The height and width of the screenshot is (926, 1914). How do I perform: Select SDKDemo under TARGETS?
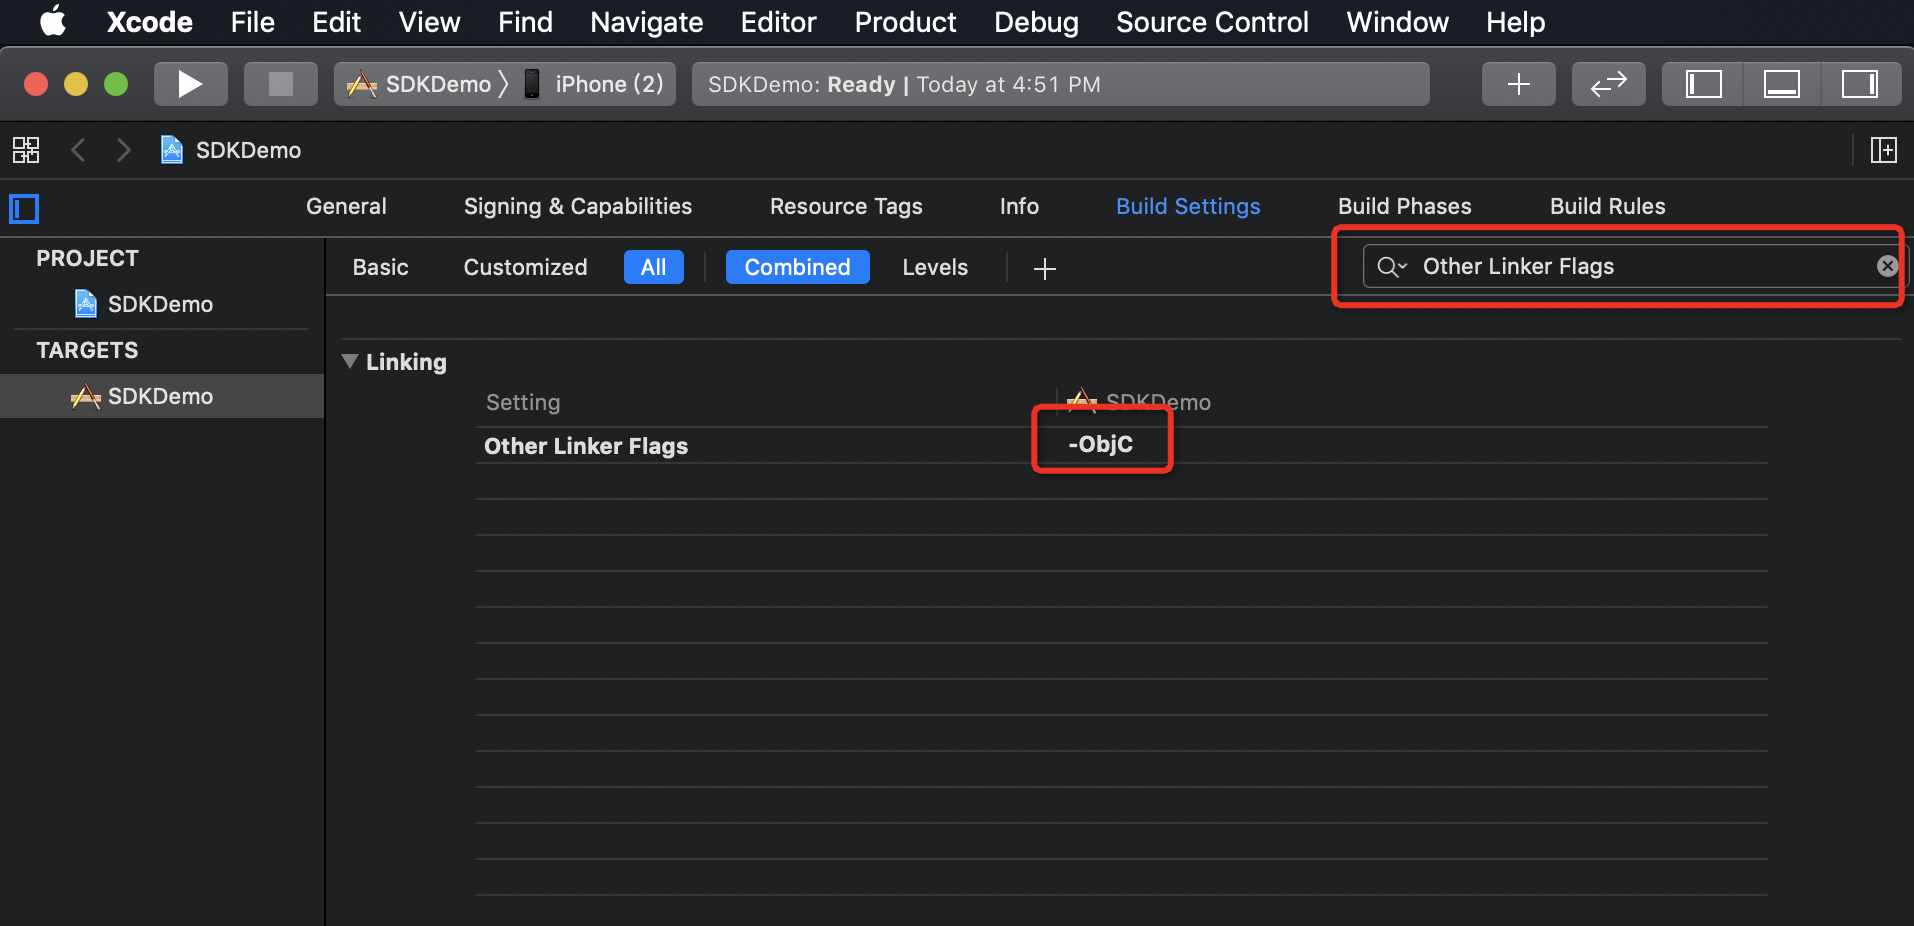[x=162, y=396]
